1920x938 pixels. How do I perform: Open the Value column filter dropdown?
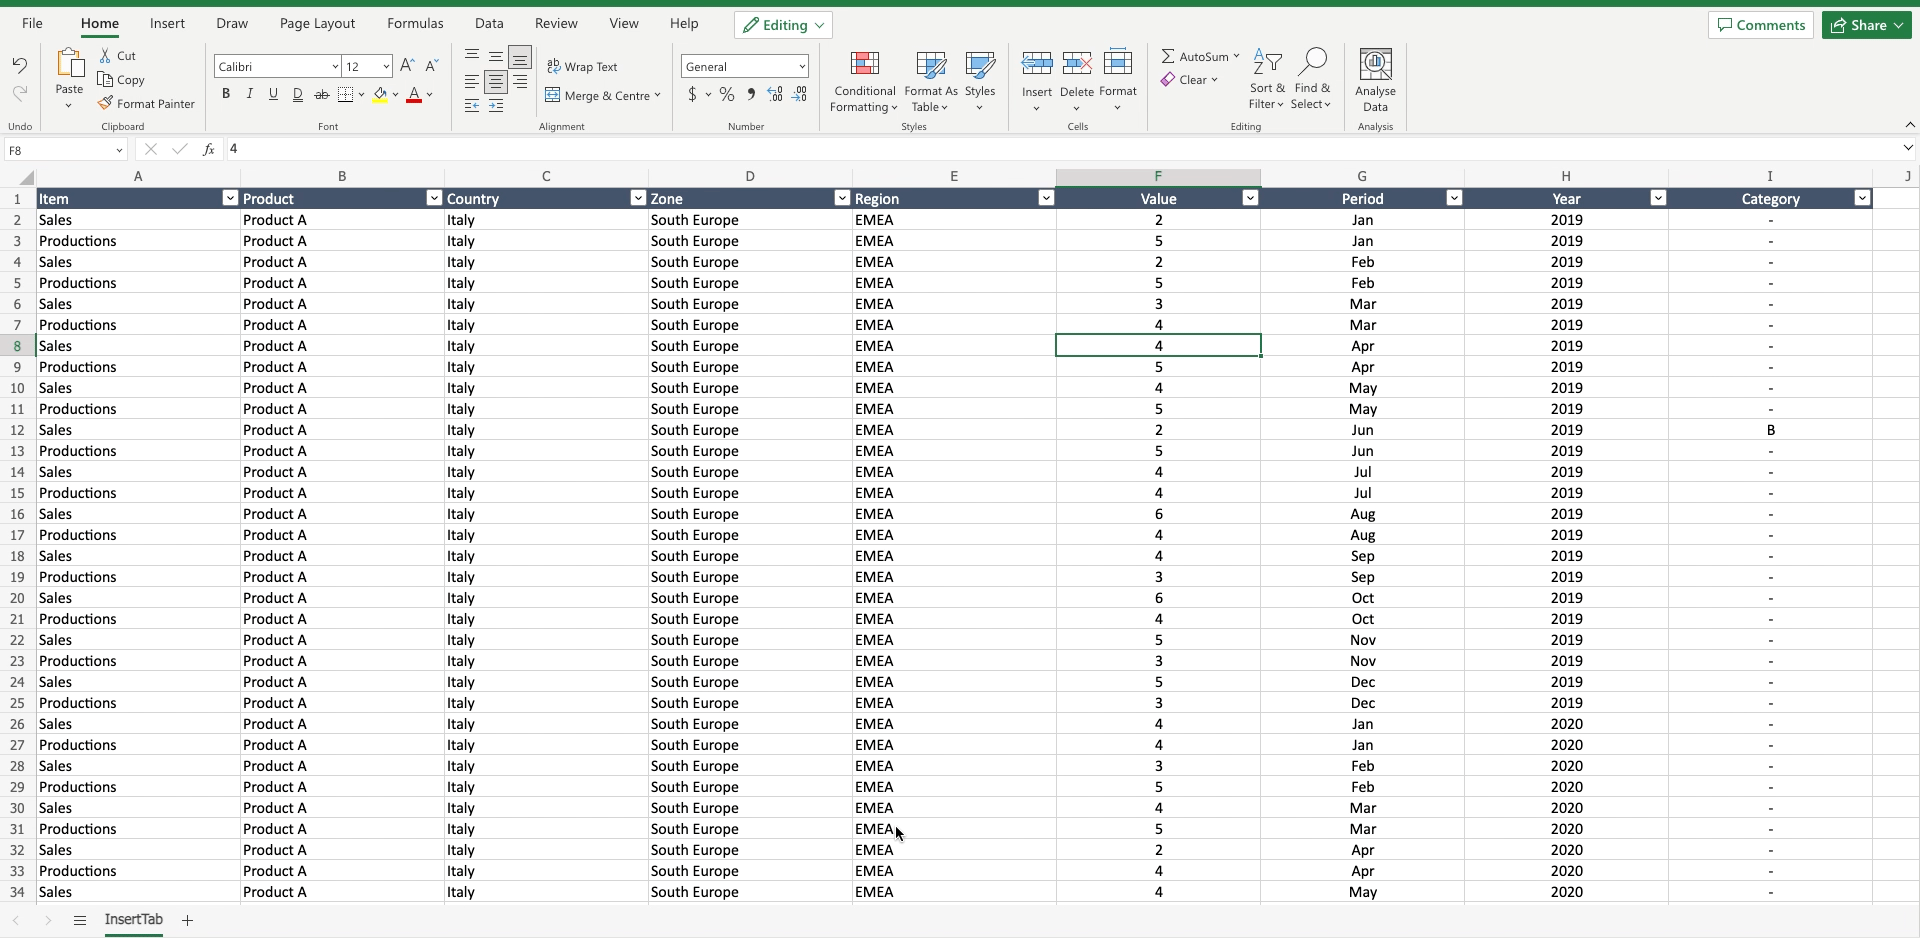(x=1250, y=198)
